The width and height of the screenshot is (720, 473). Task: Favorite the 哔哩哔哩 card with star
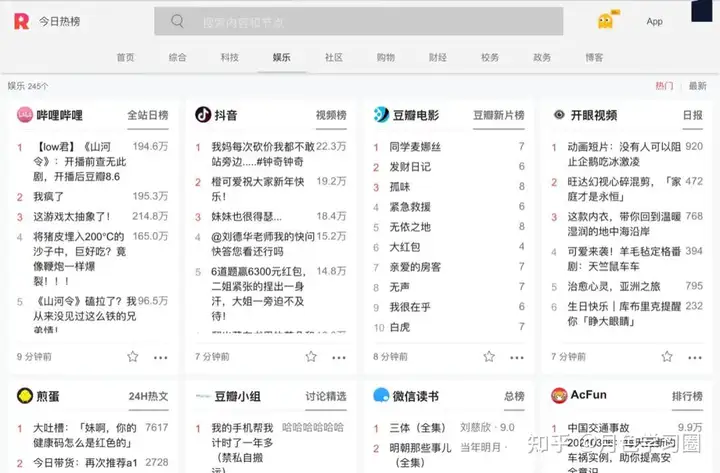133,356
